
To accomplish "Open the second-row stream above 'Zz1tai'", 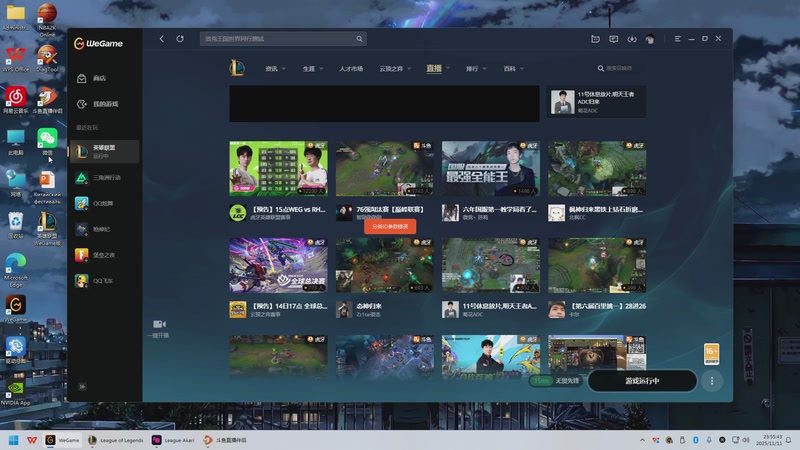I will pyautogui.click(x=385, y=265).
